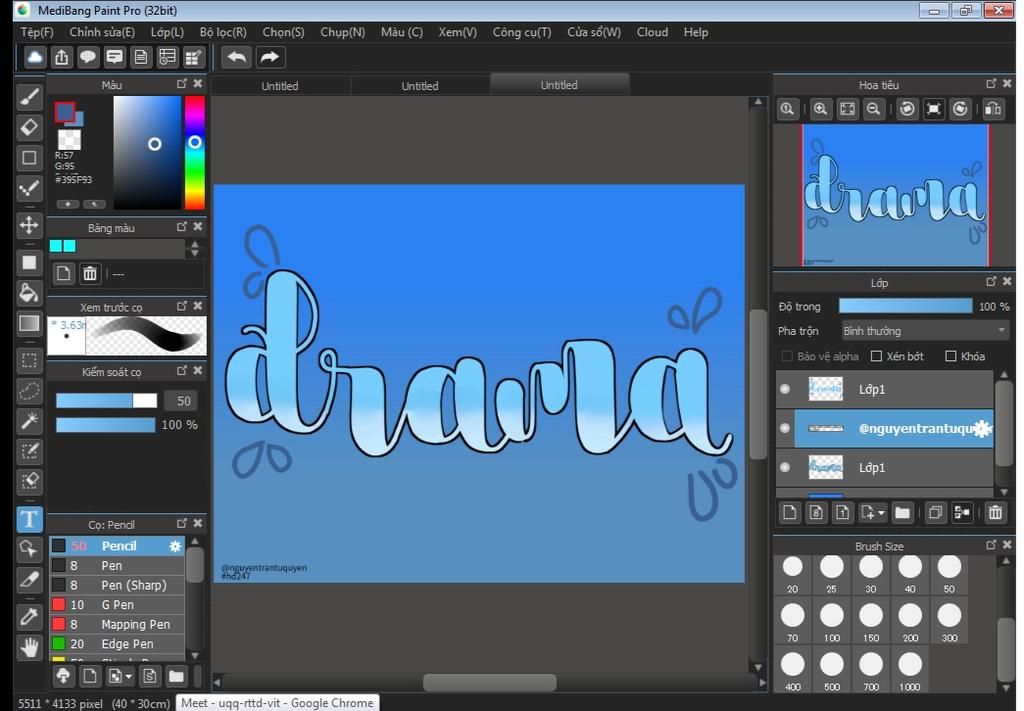This screenshot has width=1024, height=711.
Task: Click the brush size 50 slider
Action: click(x=106, y=401)
